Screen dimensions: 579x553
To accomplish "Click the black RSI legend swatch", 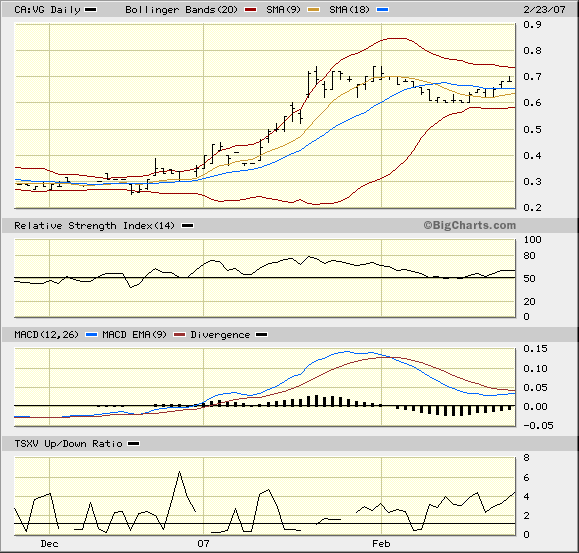I will point(188,226).
